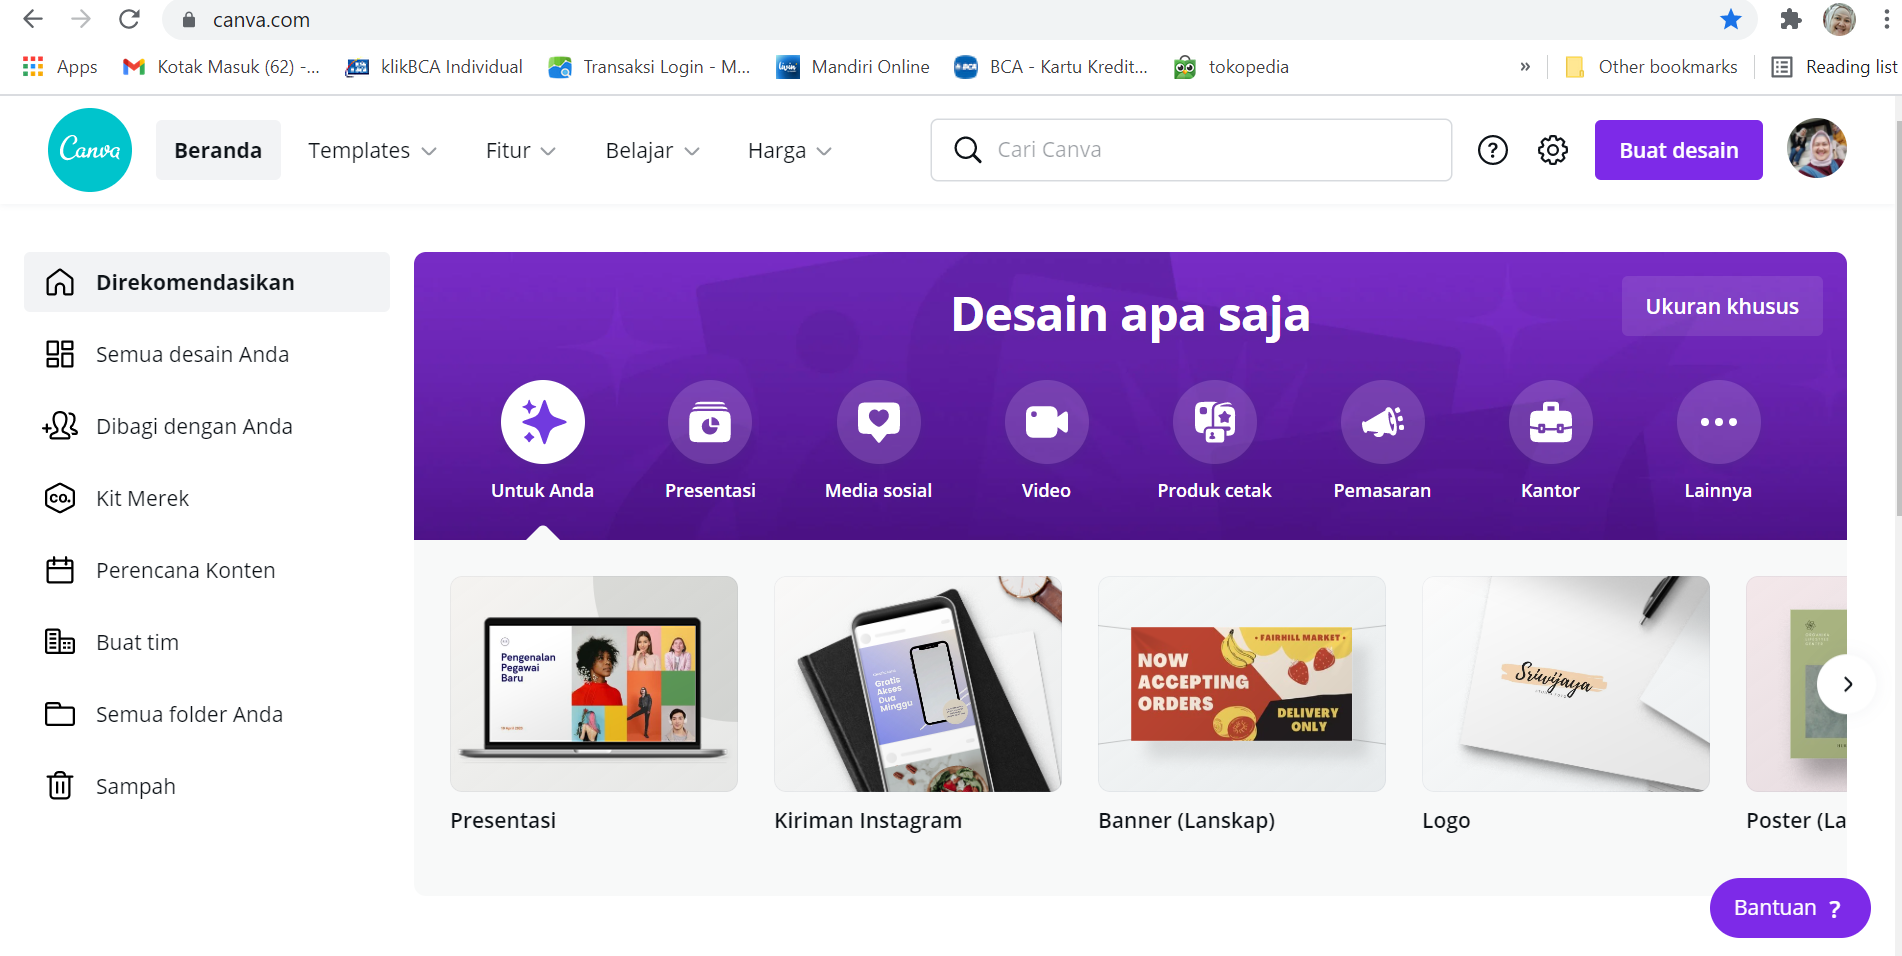Expand the Belajar menu
Viewport: 1902px width, 956px height.
point(651,150)
